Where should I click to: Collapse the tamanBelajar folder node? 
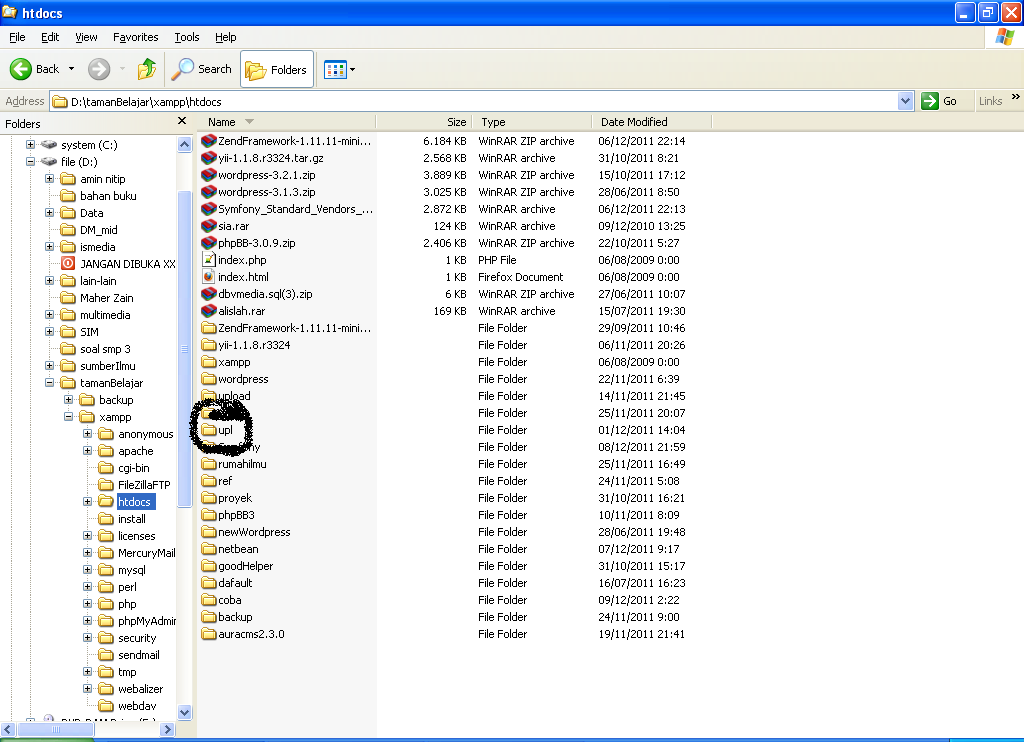(x=49, y=383)
